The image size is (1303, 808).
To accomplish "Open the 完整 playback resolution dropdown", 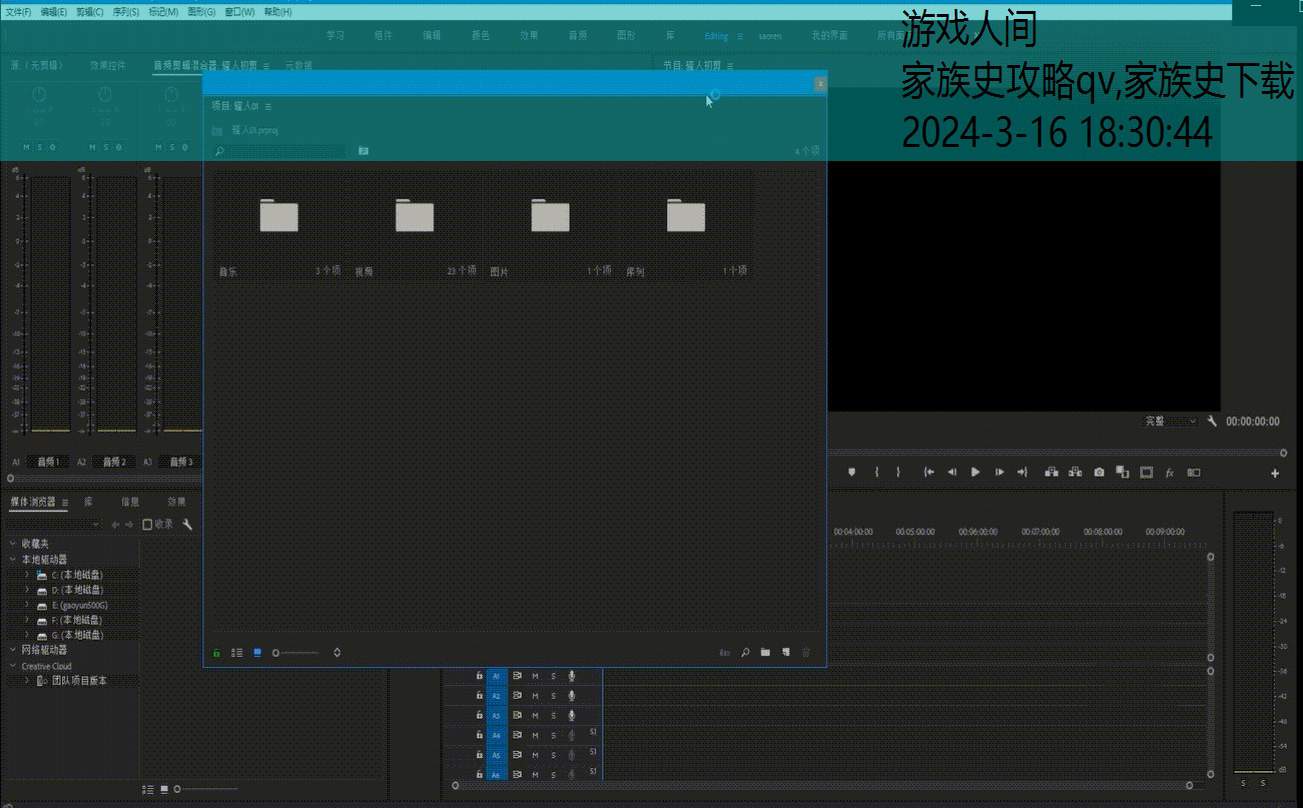I will (x=1171, y=421).
